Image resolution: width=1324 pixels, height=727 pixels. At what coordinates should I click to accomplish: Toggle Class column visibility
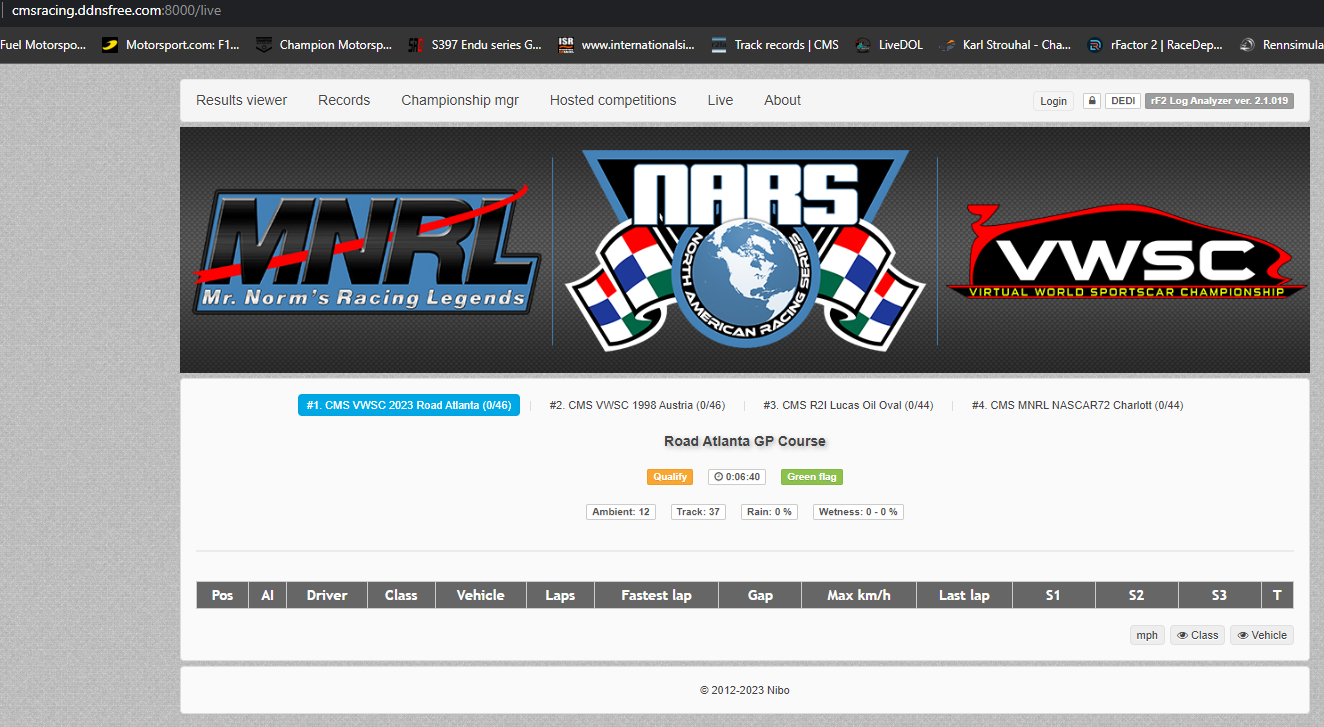click(1197, 635)
